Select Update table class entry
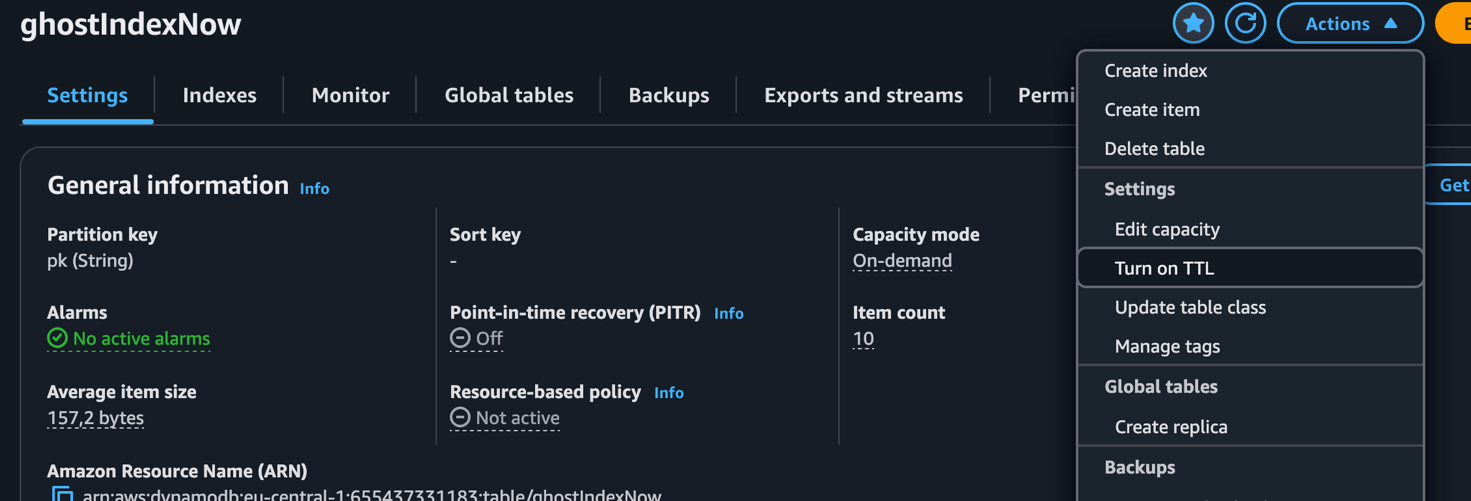This screenshot has width=1471, height=501. [x=1250, y=307]
